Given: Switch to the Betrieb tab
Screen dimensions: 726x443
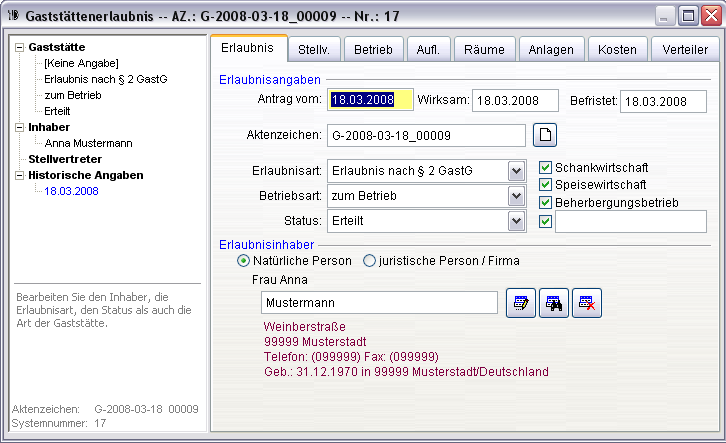Looking at the screenshot, I should [375, 49].
